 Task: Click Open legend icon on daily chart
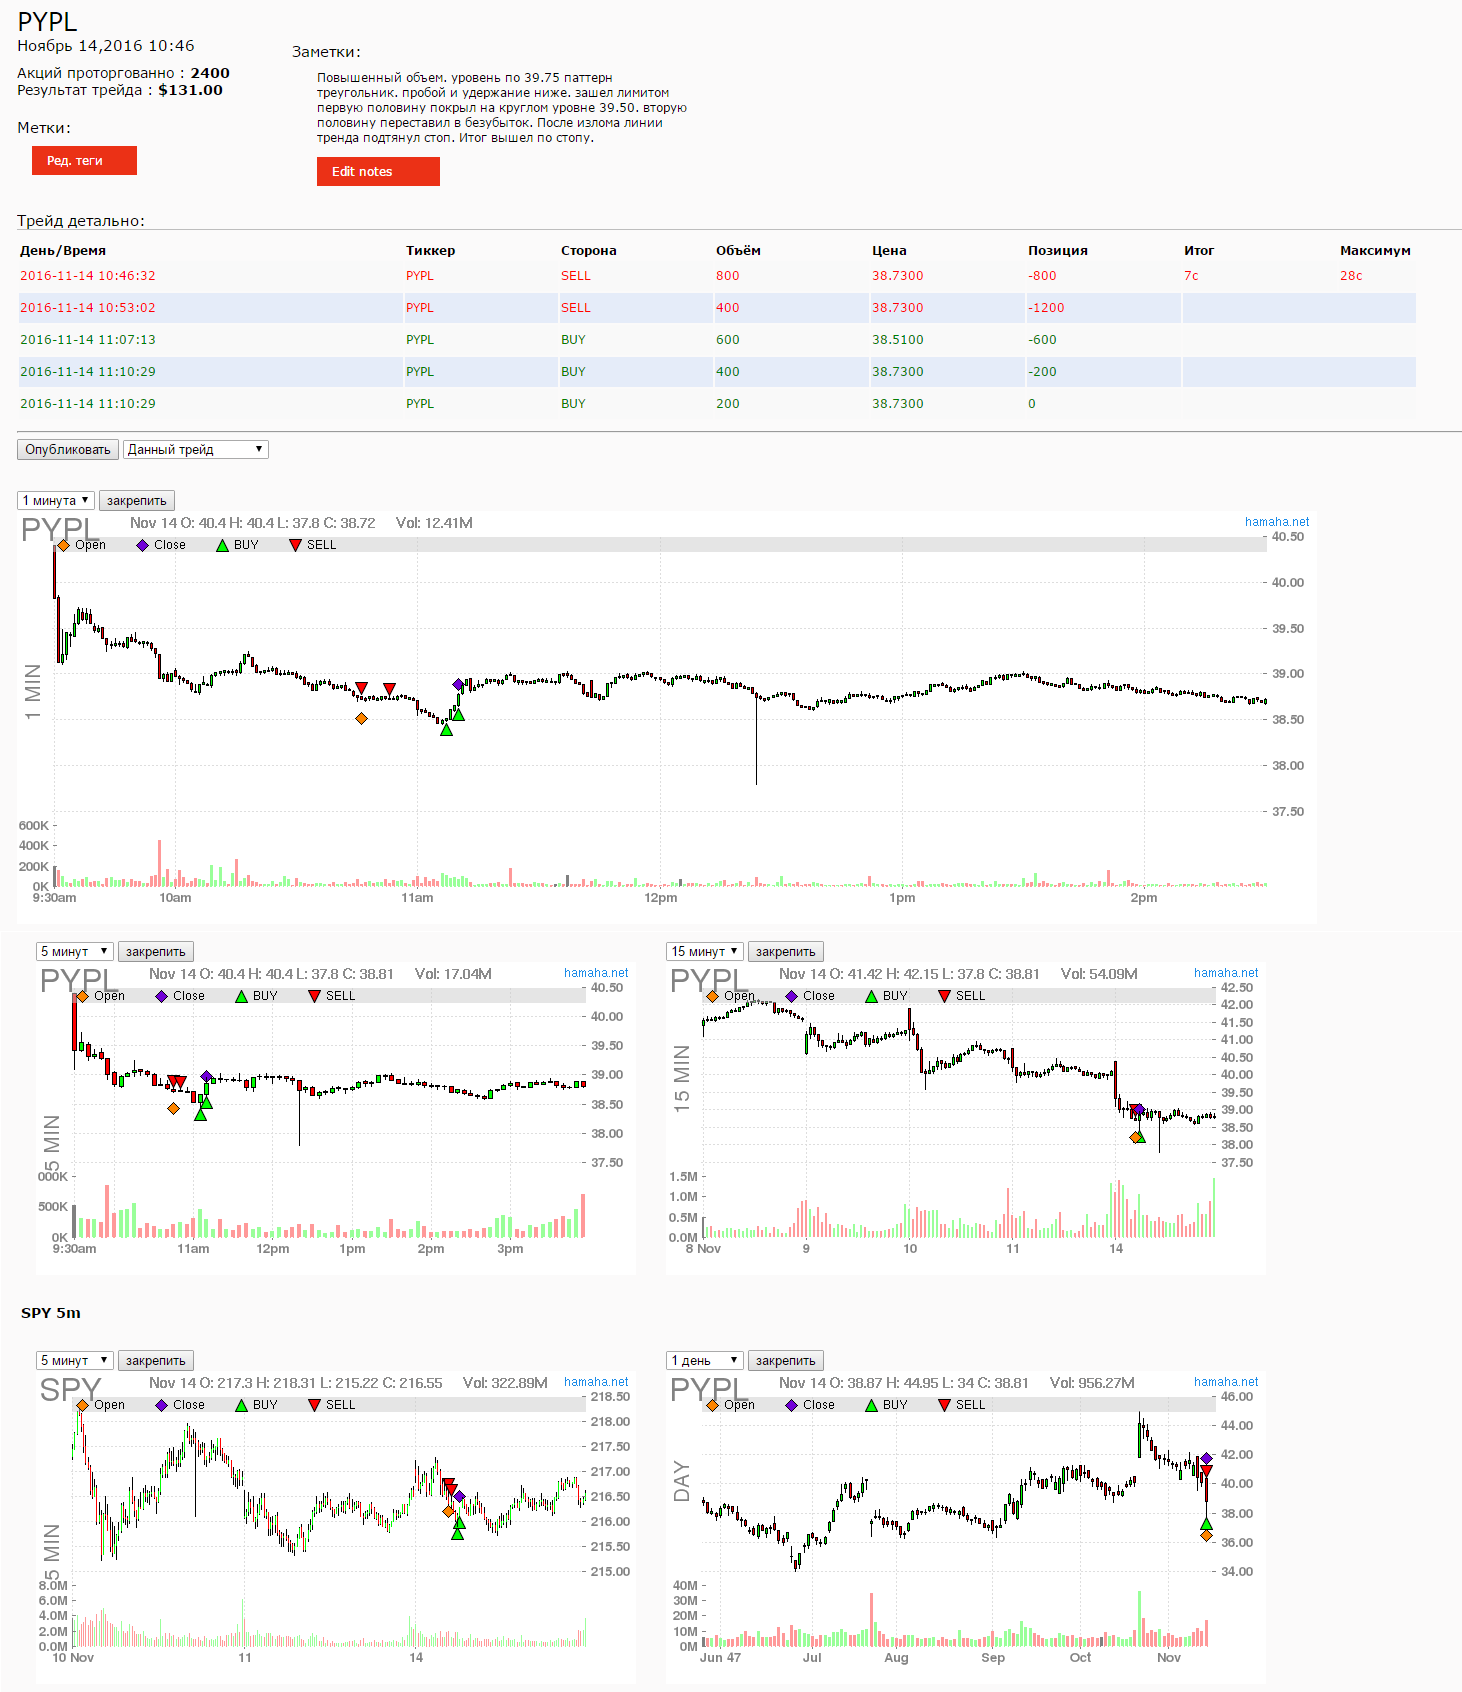[x=713, y=1405]
